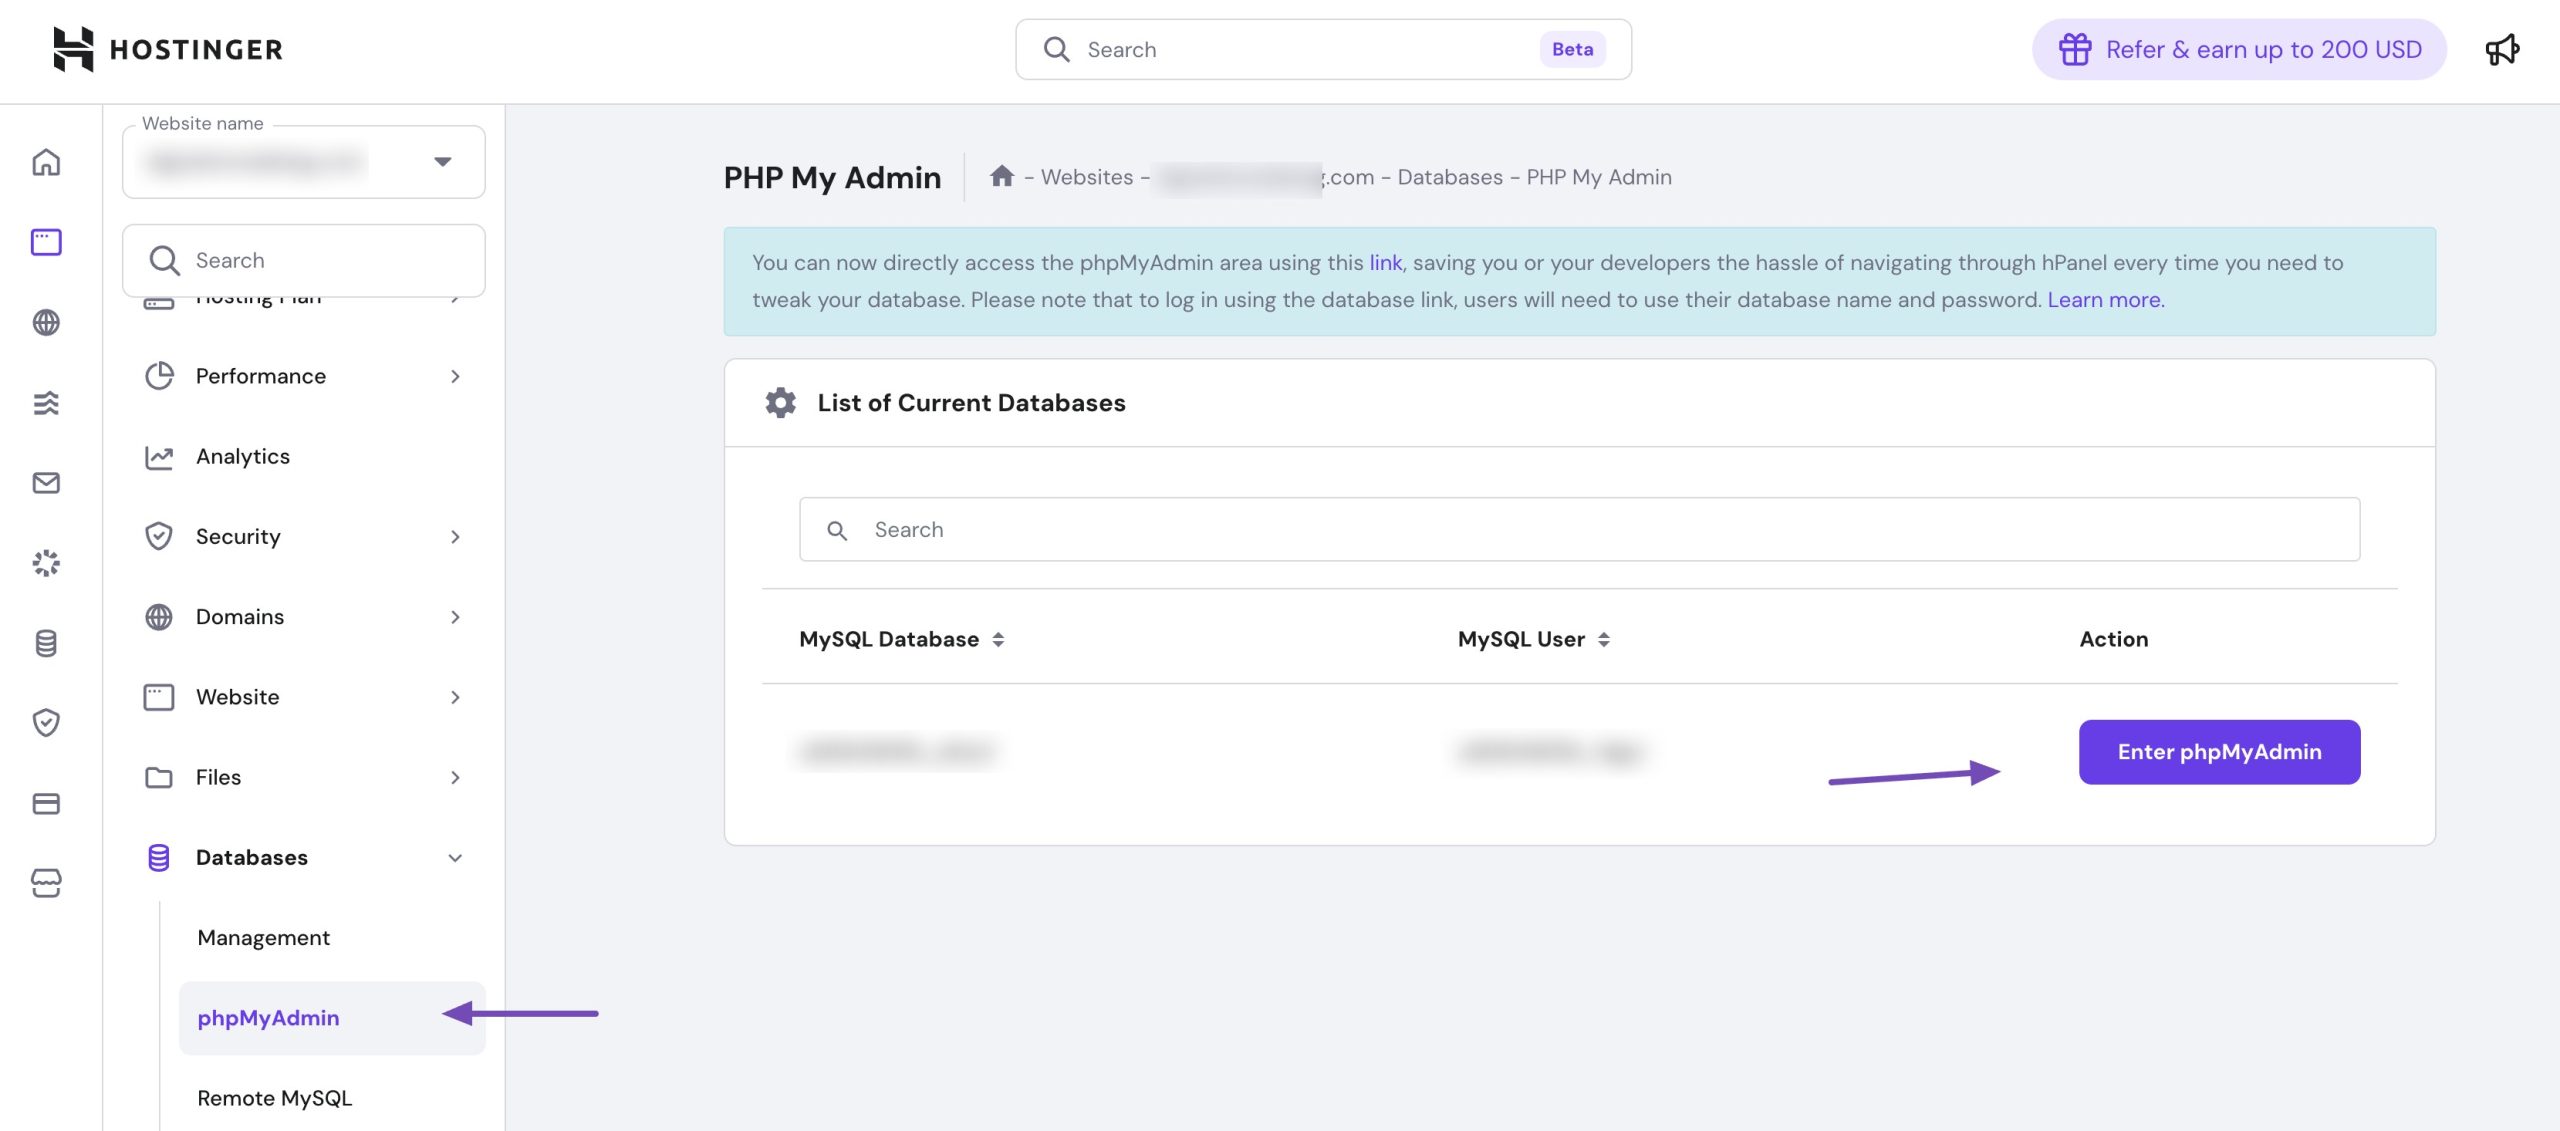This screenshot has height=1131, width=2560.
Task: Click the magnifier icon in top search bar
Action: (1056, 49)
